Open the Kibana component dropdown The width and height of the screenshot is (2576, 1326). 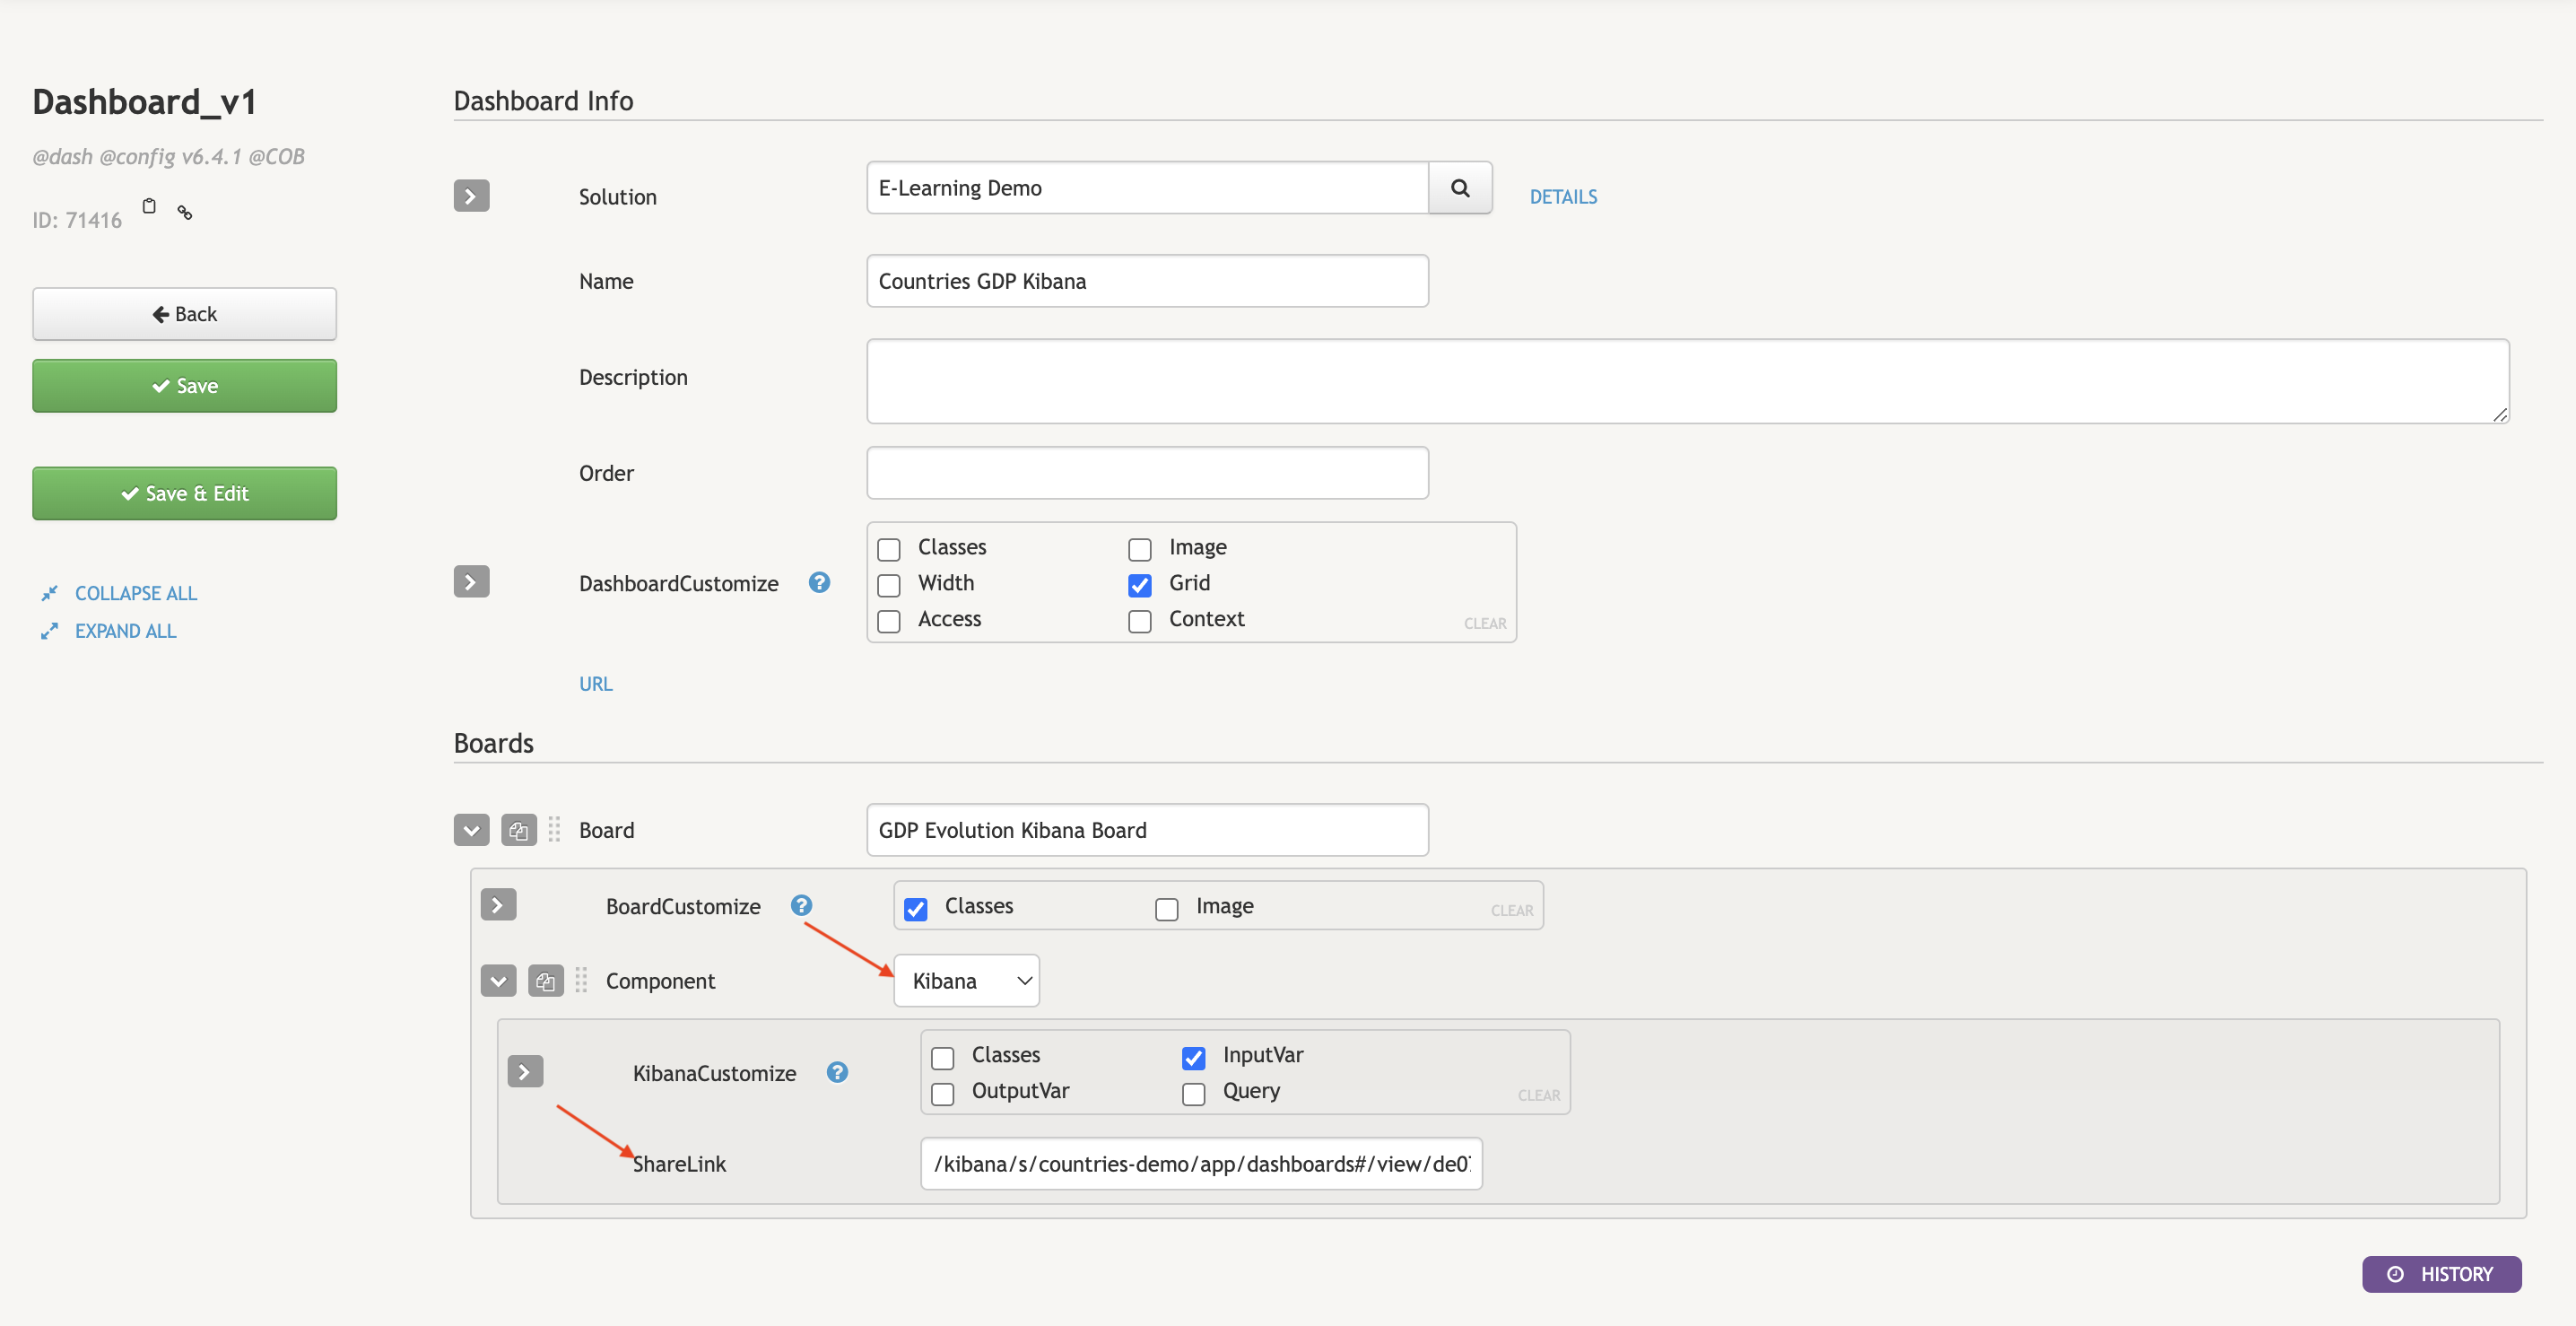(966, 981)
